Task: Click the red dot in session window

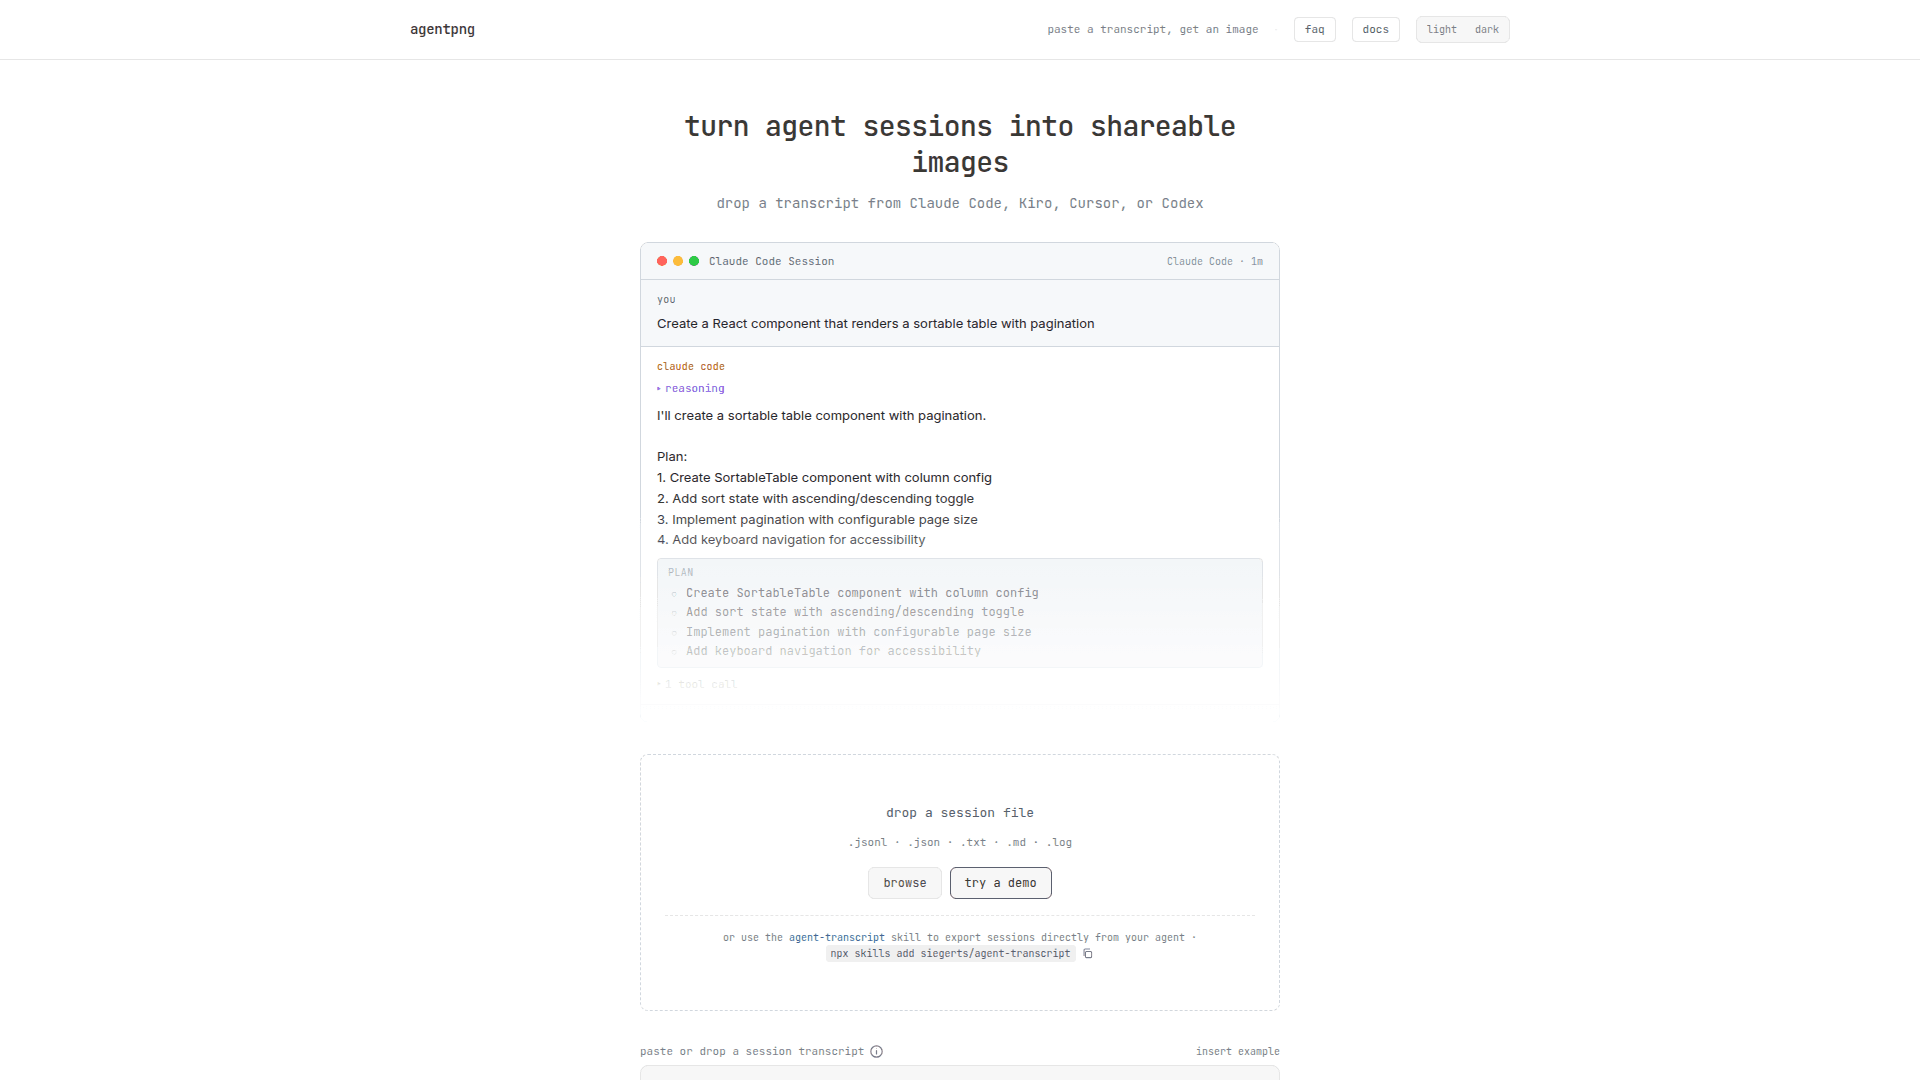Action: (x=662, y=261)
